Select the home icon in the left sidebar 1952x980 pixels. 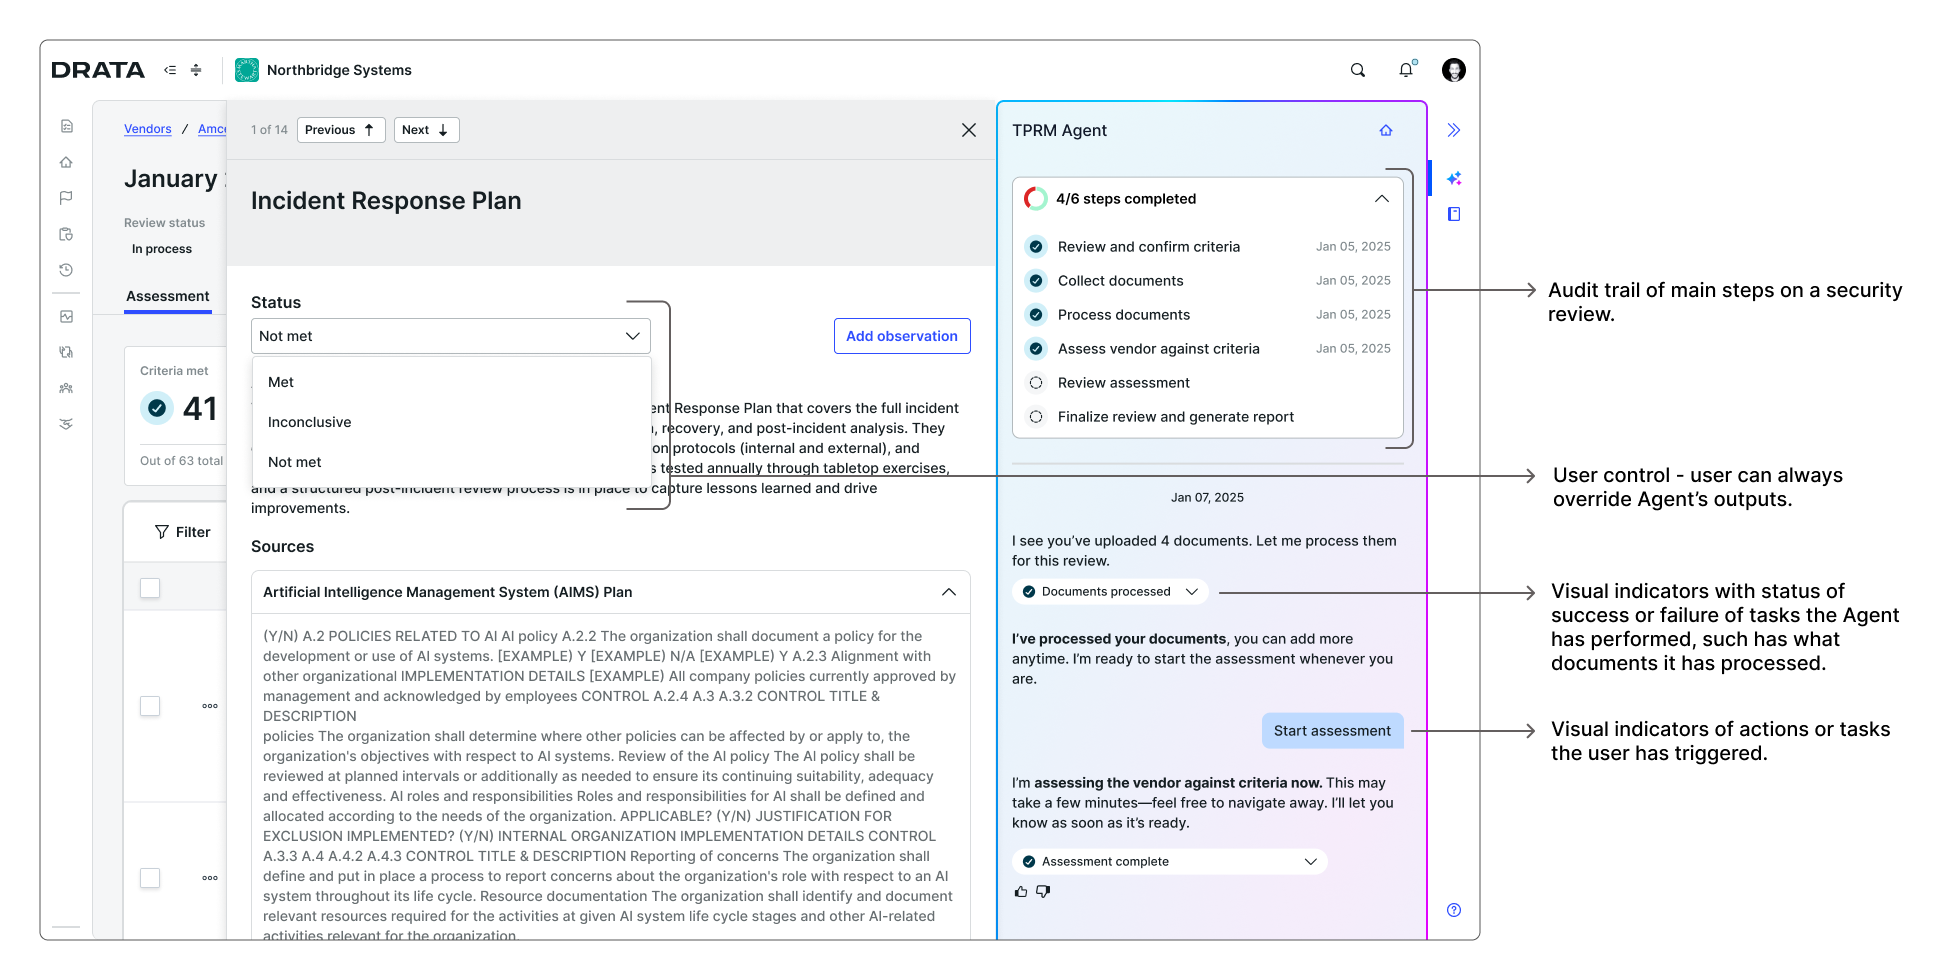(x=66, y=162)
